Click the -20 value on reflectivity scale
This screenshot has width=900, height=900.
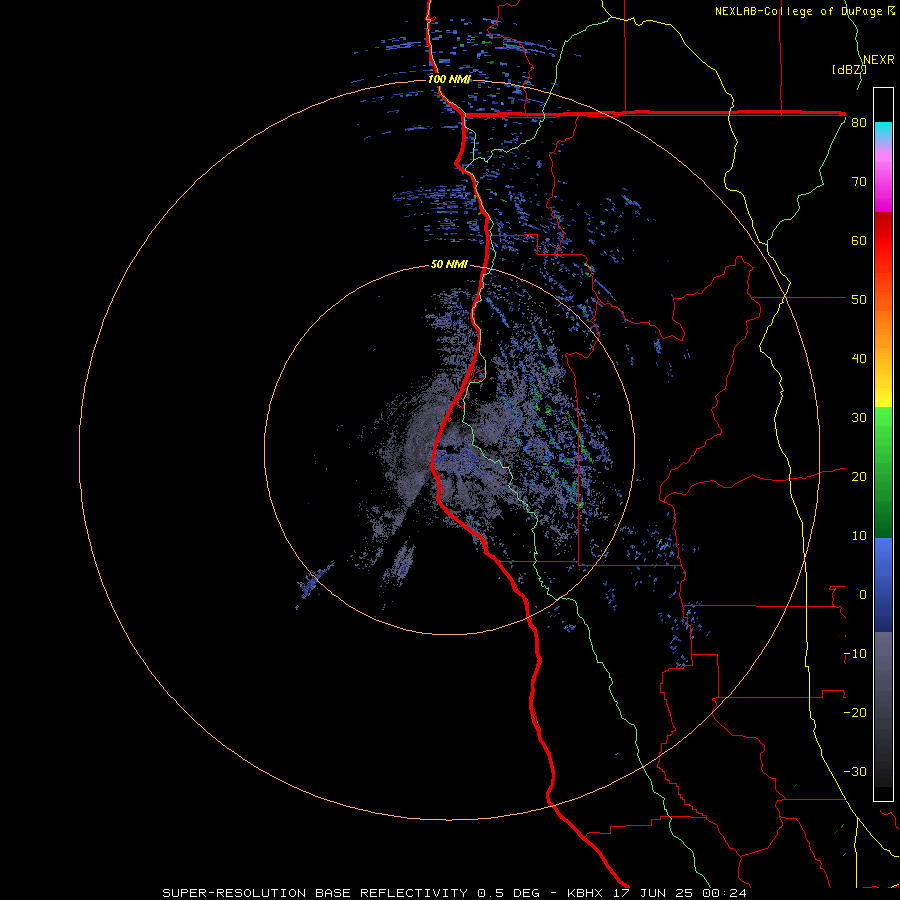[855, 713]
